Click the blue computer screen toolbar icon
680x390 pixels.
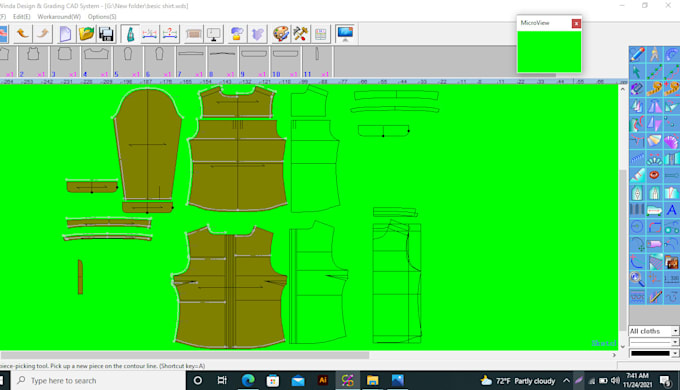point(345,34)
